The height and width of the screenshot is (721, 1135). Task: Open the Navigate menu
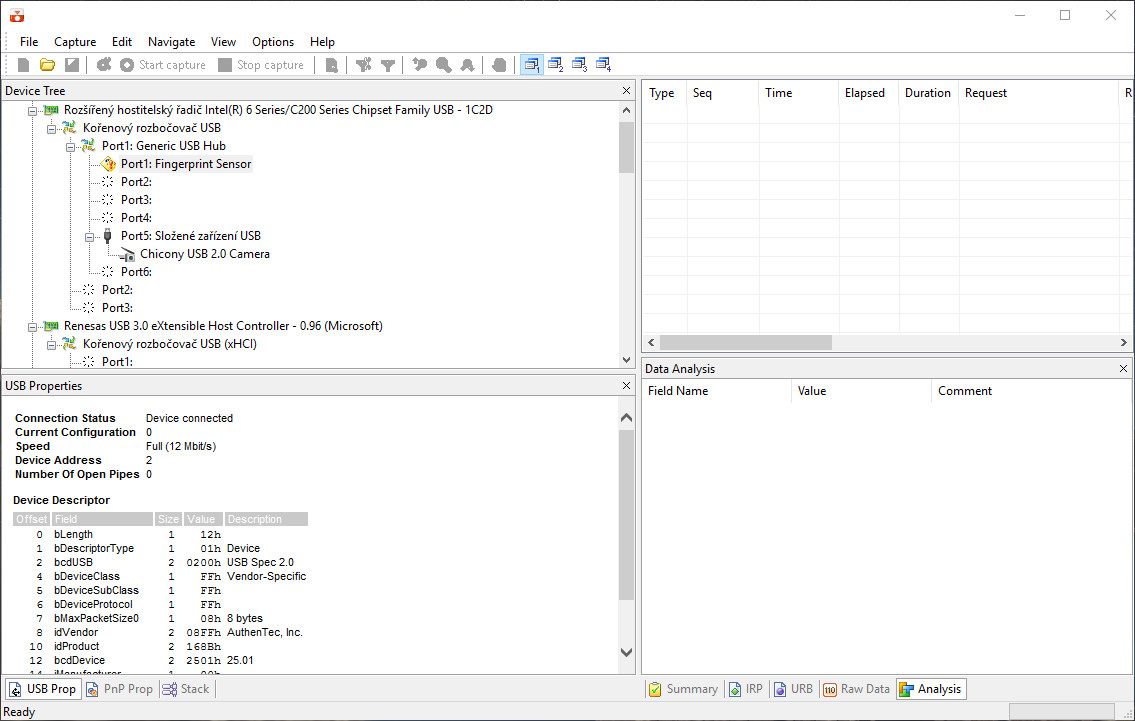tap(172, 42)
